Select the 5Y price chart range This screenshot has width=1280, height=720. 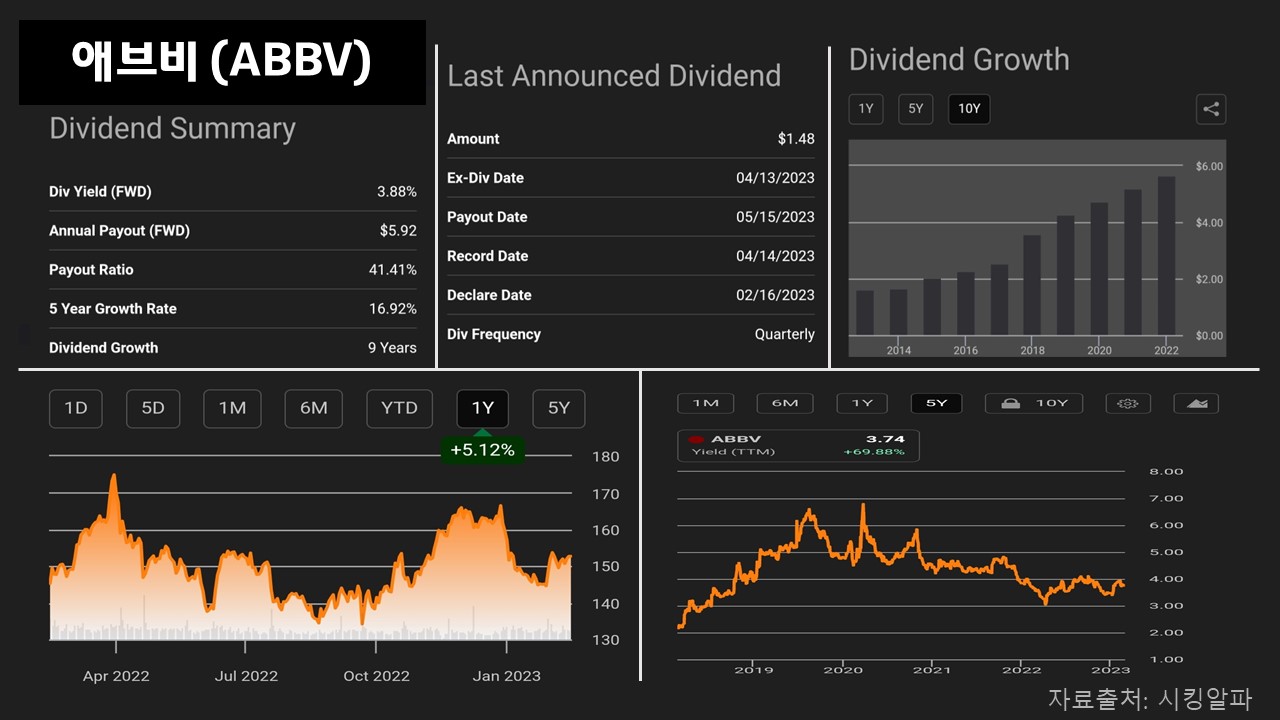pos(558,408)
